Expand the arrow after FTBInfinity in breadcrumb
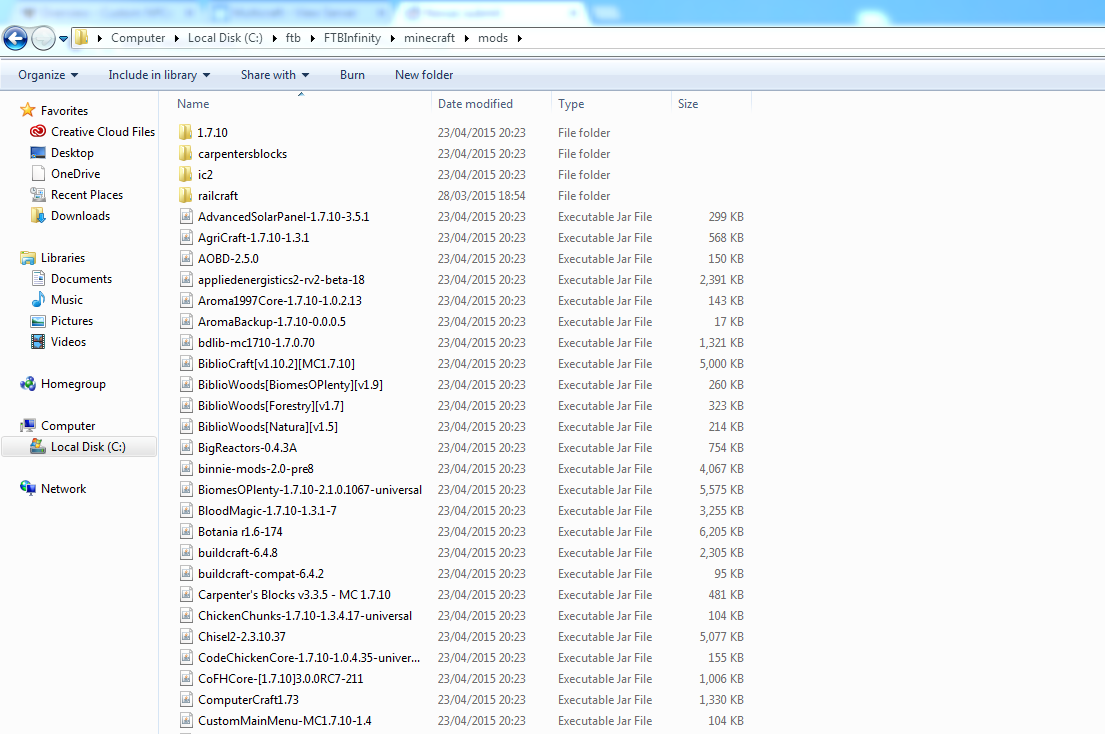1105x734 pixels. [393, 38]
